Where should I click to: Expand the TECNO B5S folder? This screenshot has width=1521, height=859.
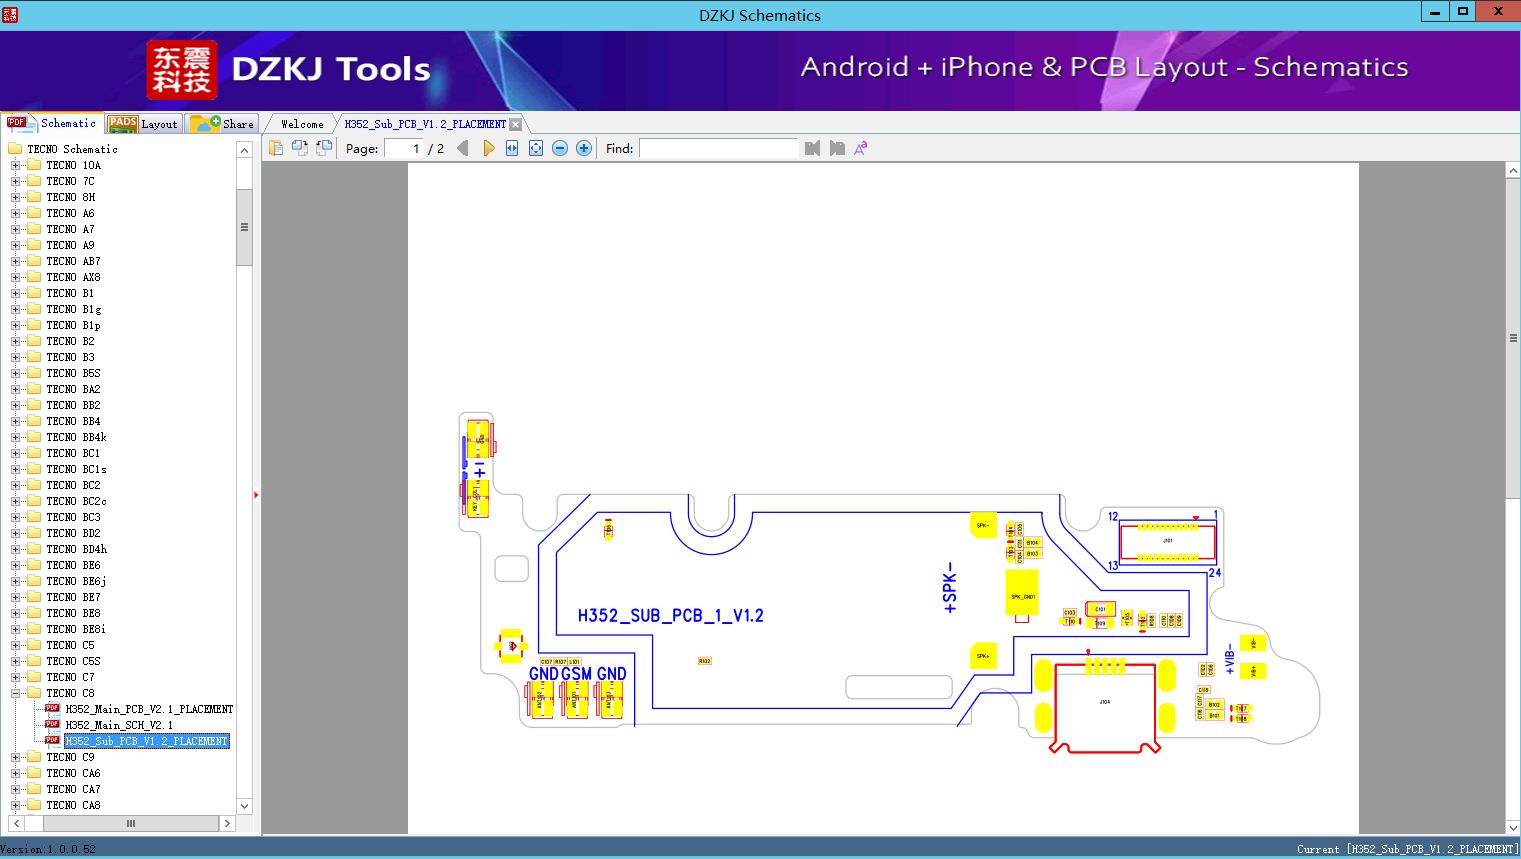[x=15, y=373]
